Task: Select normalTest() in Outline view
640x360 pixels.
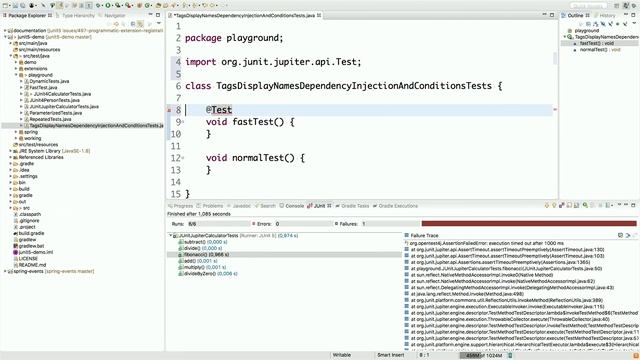Action: pyautogui.click(x=600, y=50)
